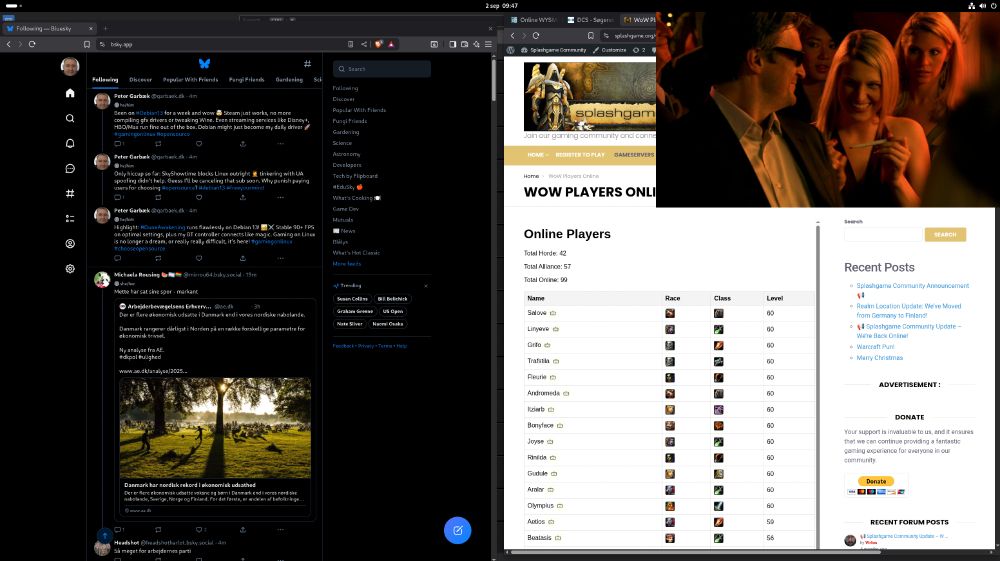Image resolution: width=1000 pixels, height=561 pixels.
Task: Open Astronomy feed in right sidebar
Action: [346, 154]
